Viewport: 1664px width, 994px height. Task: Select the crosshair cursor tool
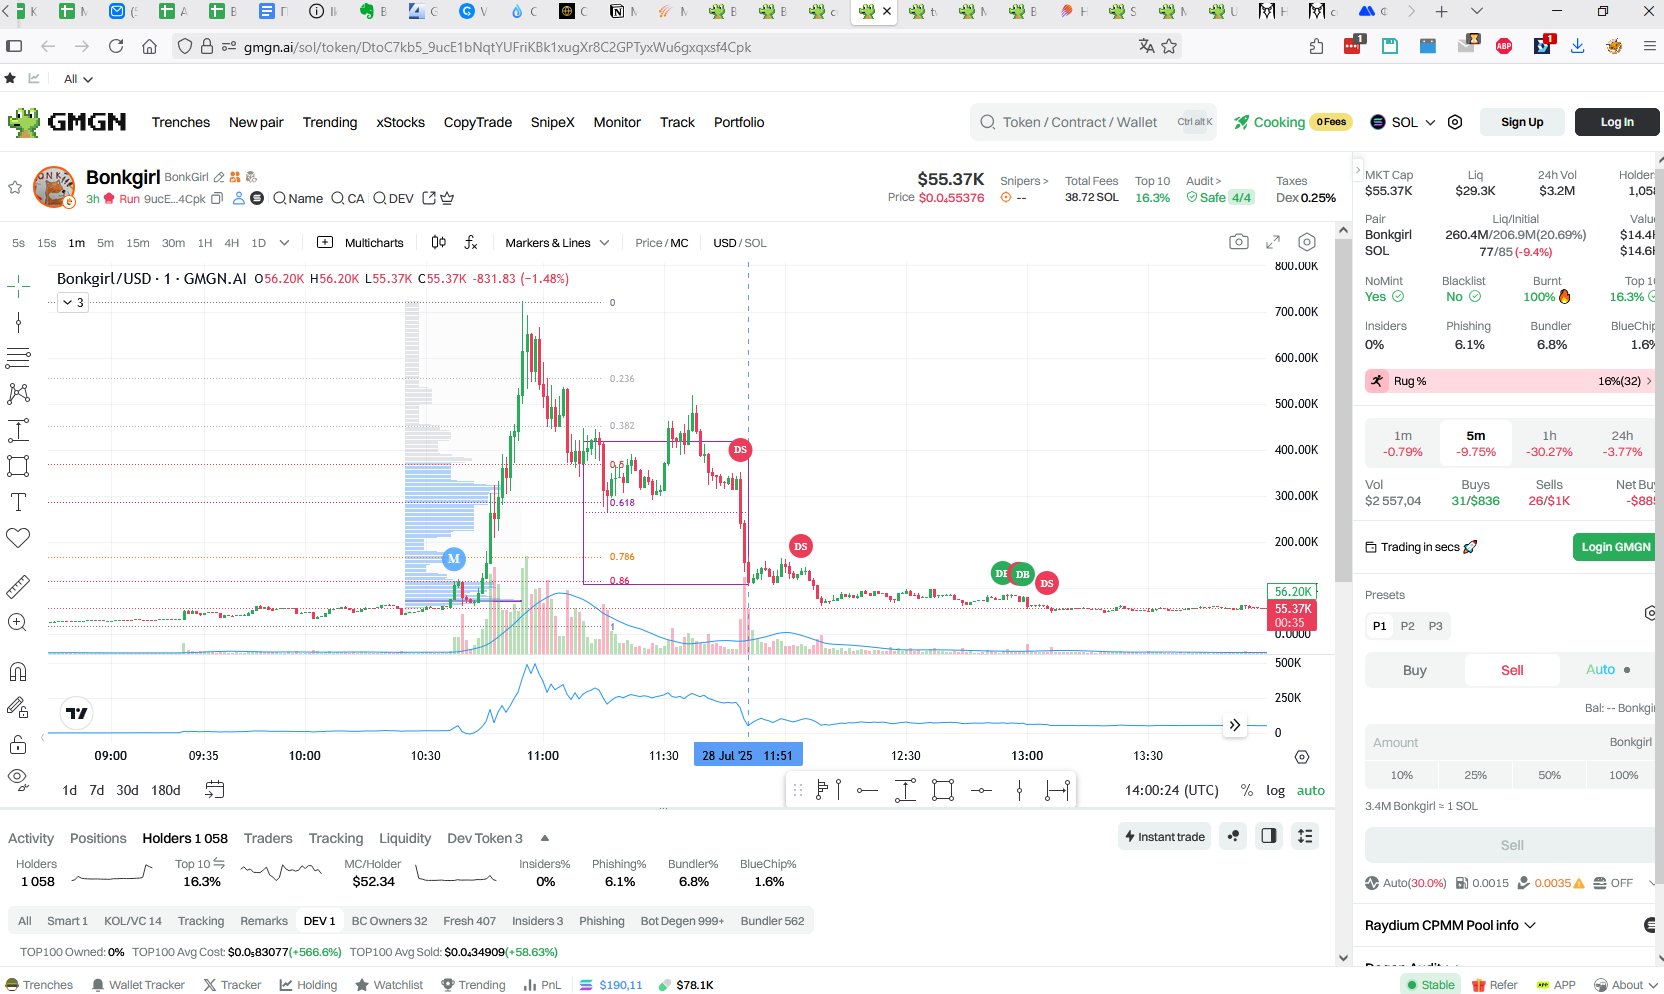[x=18, y=286]
